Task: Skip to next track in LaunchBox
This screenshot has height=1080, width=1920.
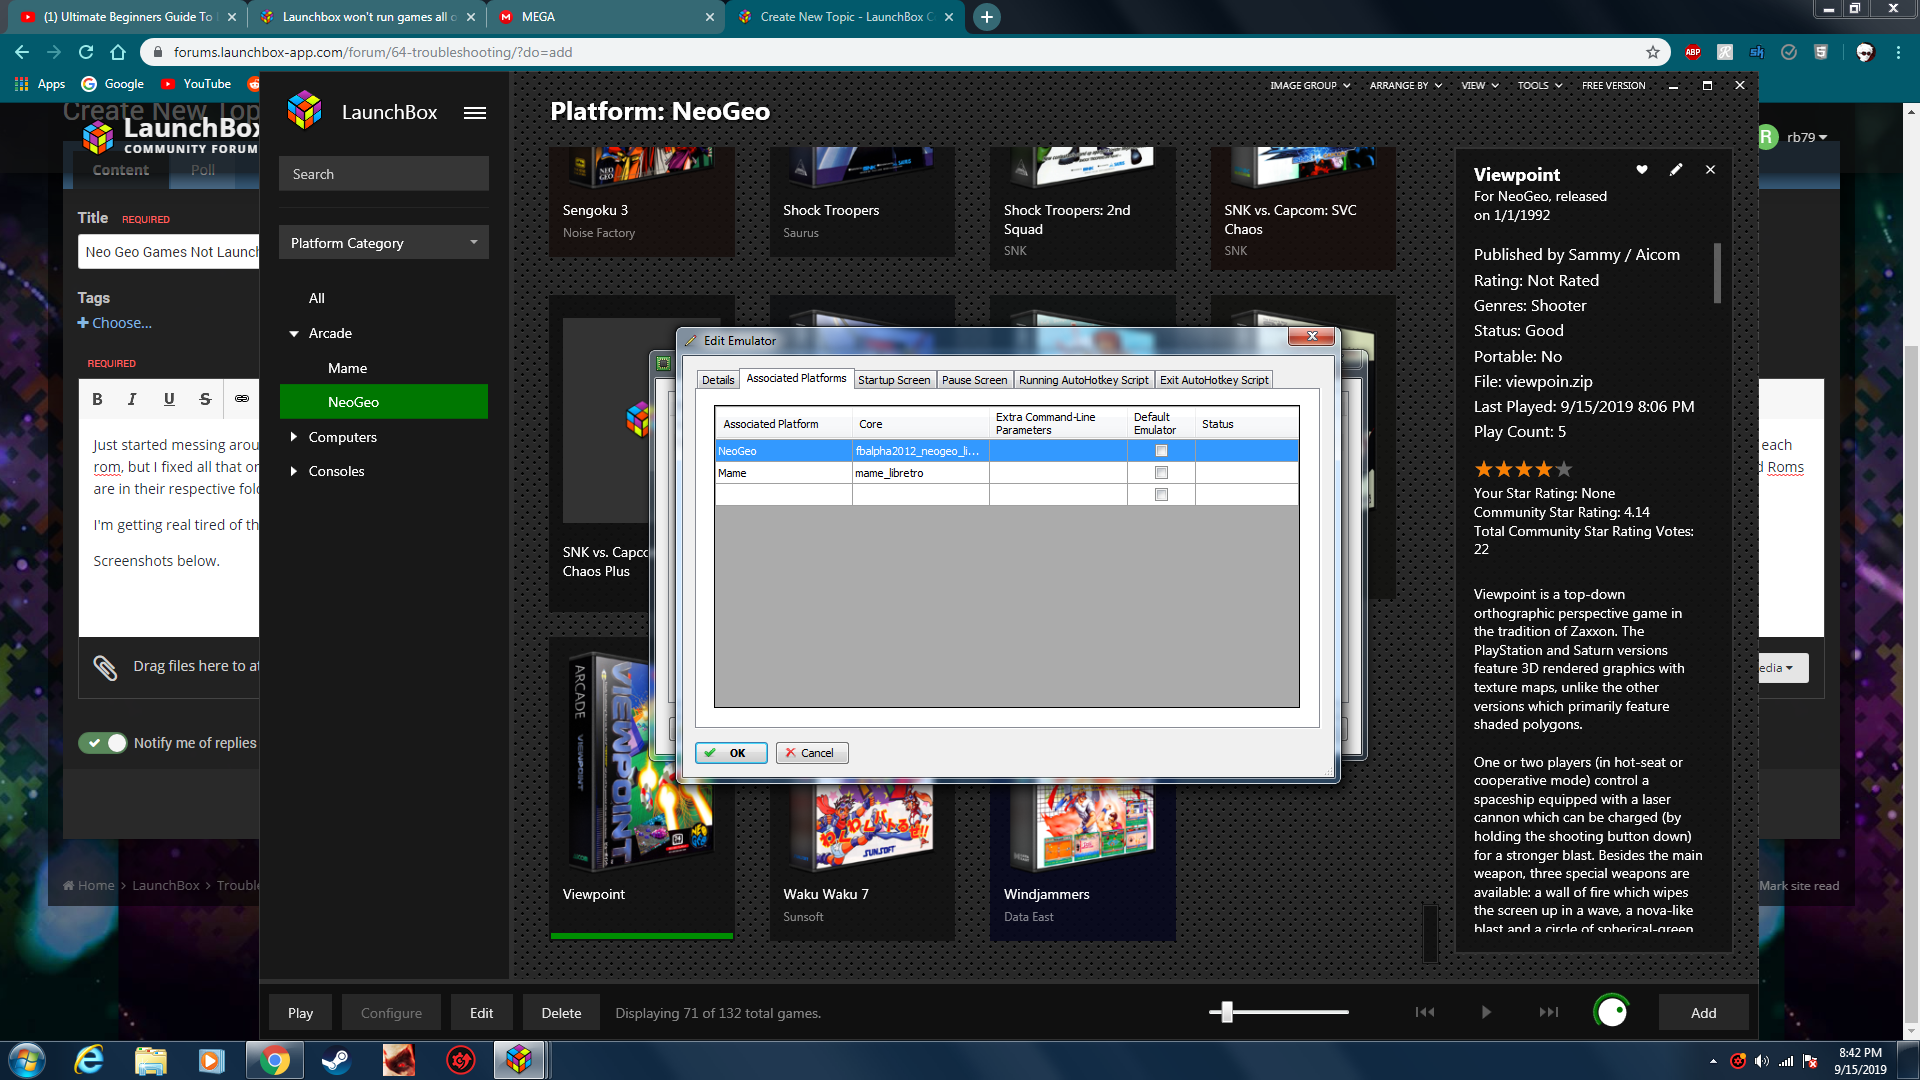Action: point(1548,1012)
